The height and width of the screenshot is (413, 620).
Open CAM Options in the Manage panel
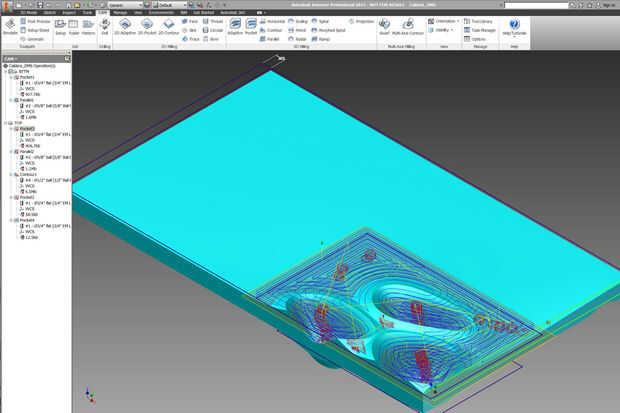point(474,39)
